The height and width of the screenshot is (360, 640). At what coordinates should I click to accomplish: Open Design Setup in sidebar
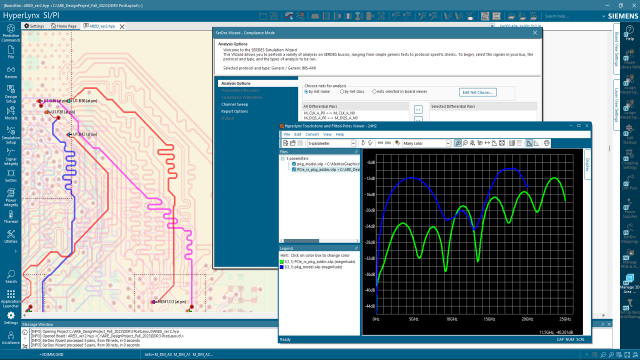(11, 94)
